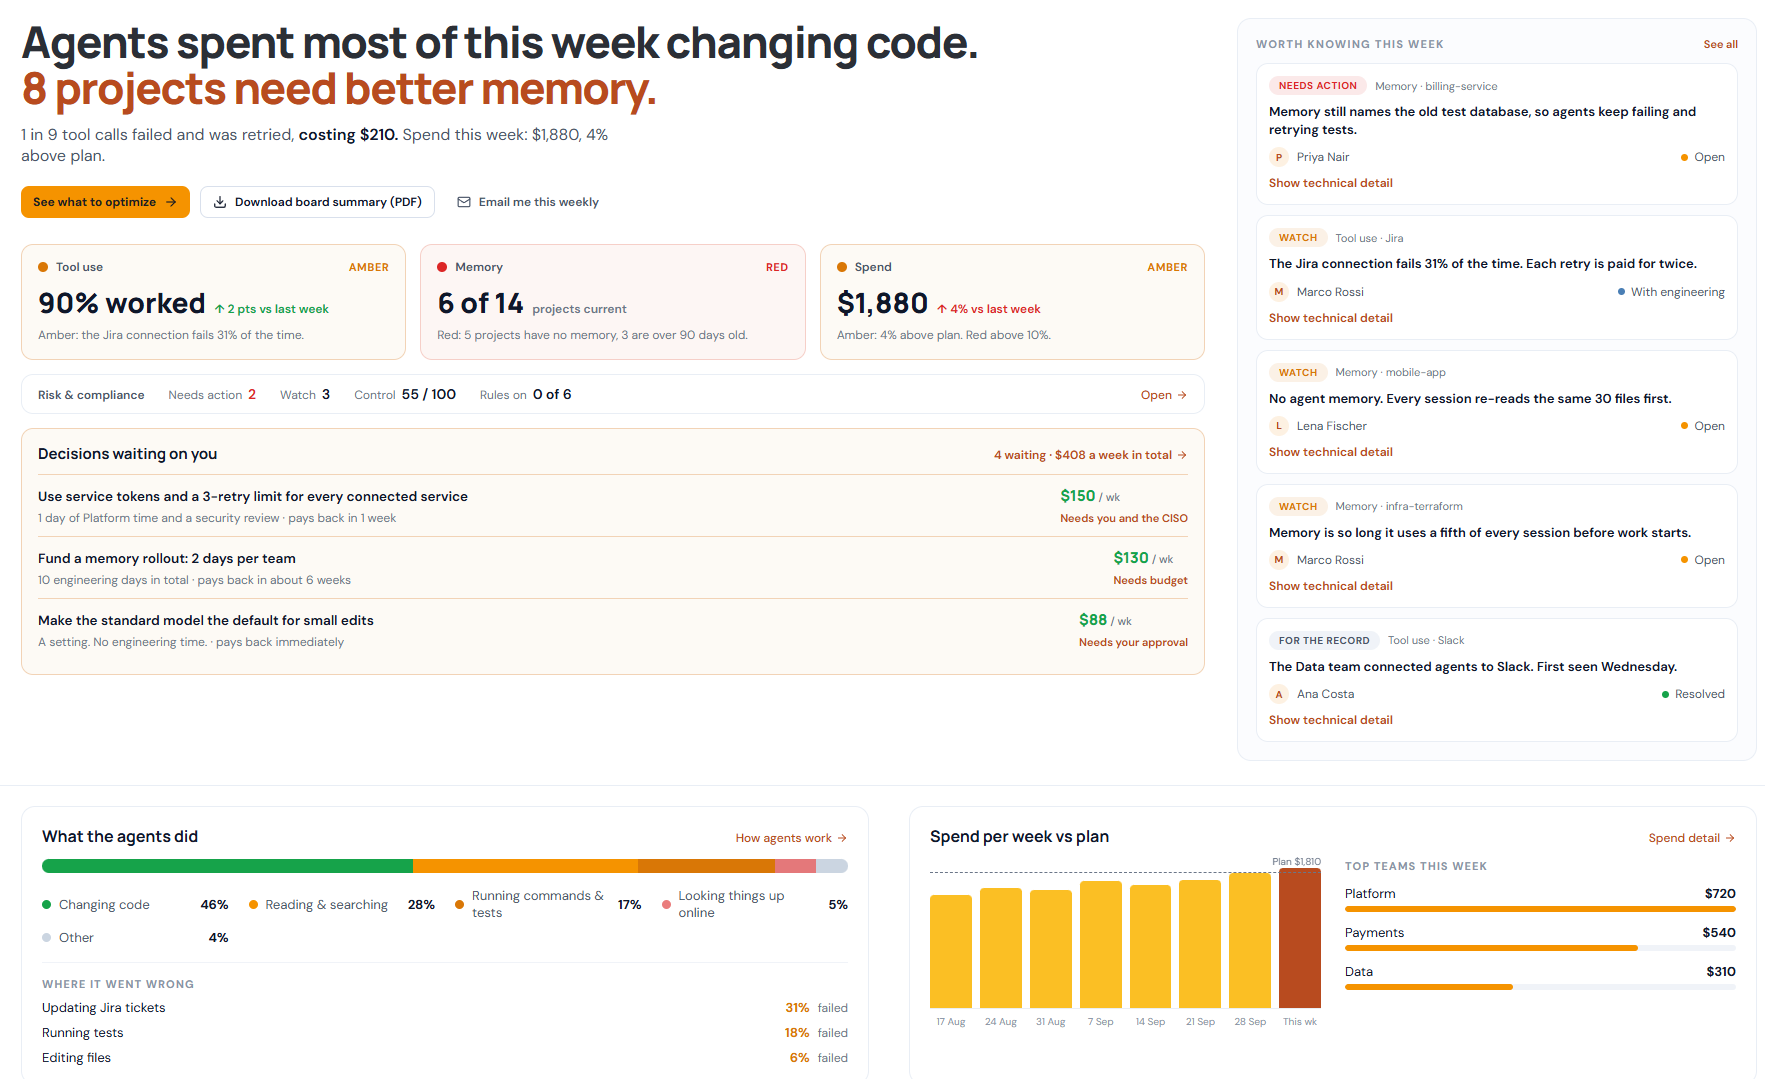The image size is (1765, 1079).
Task: Click Marco Rossi's avatar in infra-terraform card
Action: click(x=1278, y=560)
